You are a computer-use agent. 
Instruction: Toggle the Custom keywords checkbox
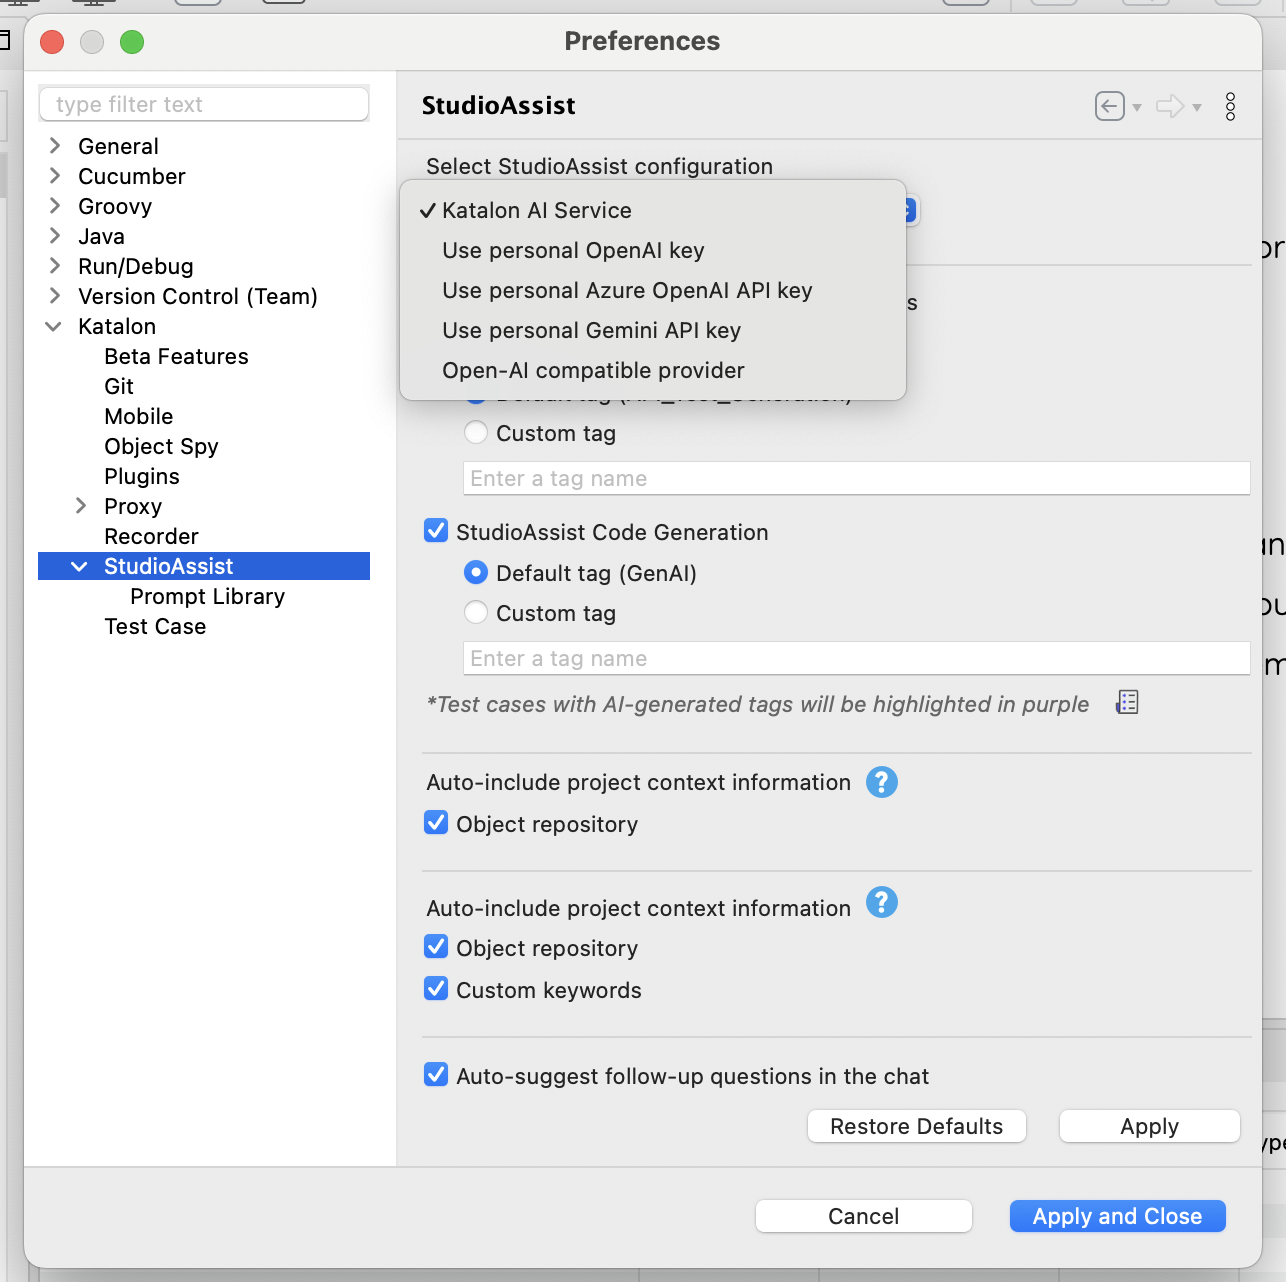pyautogui.click(x=436, y=988)
